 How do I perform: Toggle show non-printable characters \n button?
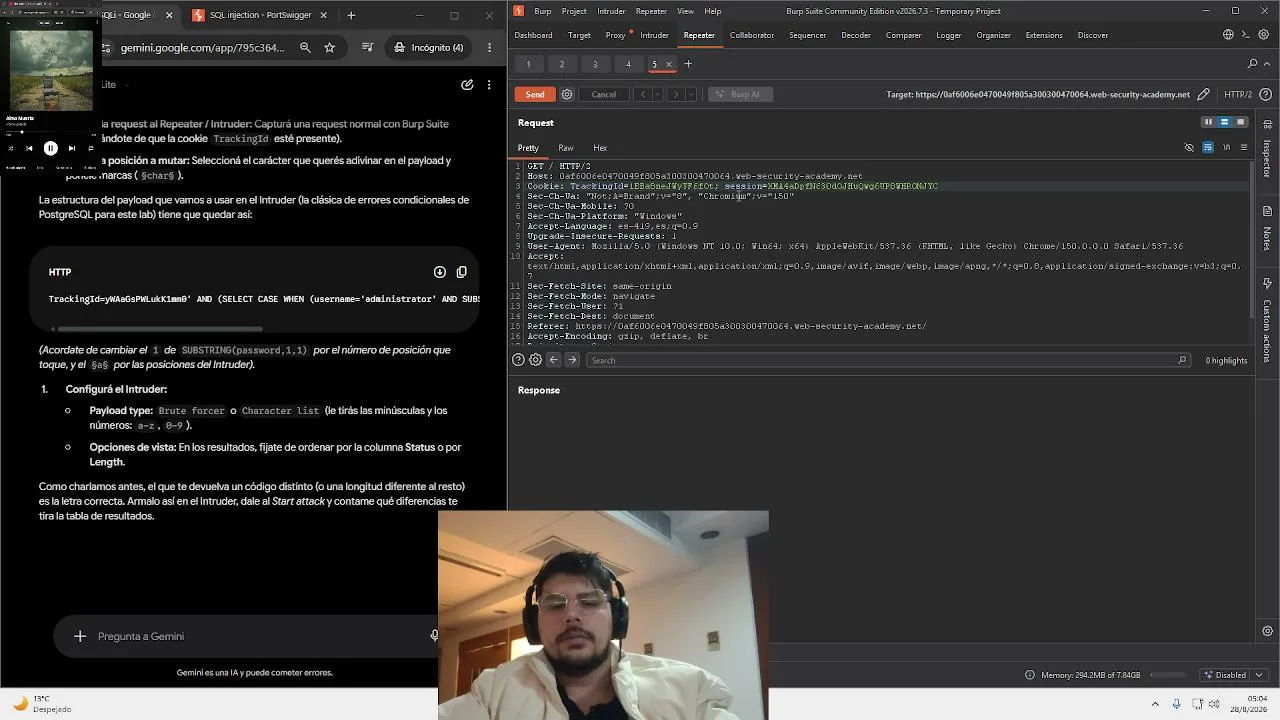[x=1227, y=148]
